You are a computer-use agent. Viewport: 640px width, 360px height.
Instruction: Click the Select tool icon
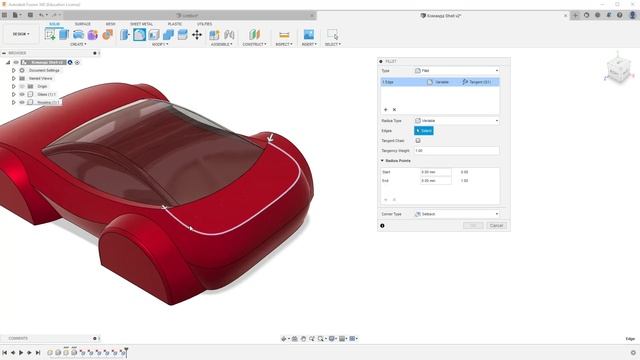pos(333,34)
